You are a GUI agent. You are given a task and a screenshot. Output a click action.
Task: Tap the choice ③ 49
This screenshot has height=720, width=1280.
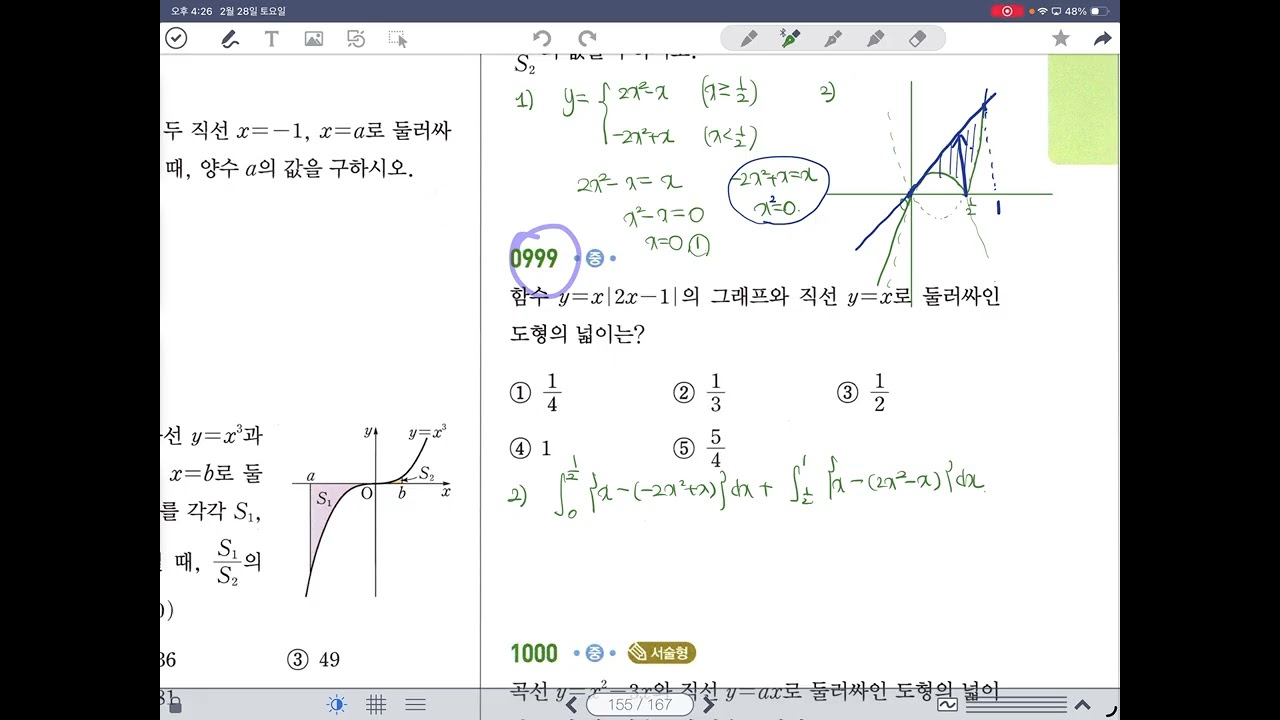click(x=313, y=660)
